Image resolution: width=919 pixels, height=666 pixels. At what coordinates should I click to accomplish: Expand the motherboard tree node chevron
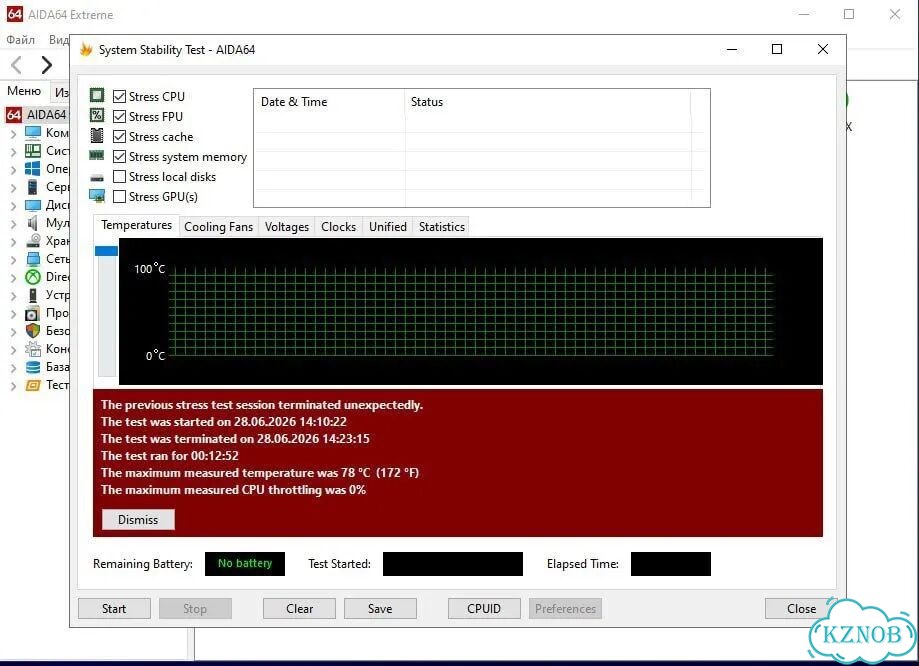point(13,152)
